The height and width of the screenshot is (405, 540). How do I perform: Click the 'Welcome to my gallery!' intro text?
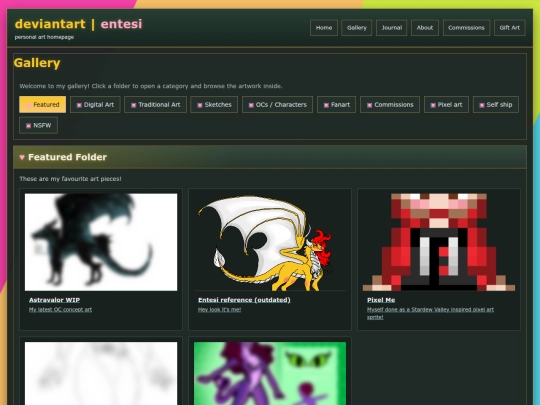(x=151, y=86)
